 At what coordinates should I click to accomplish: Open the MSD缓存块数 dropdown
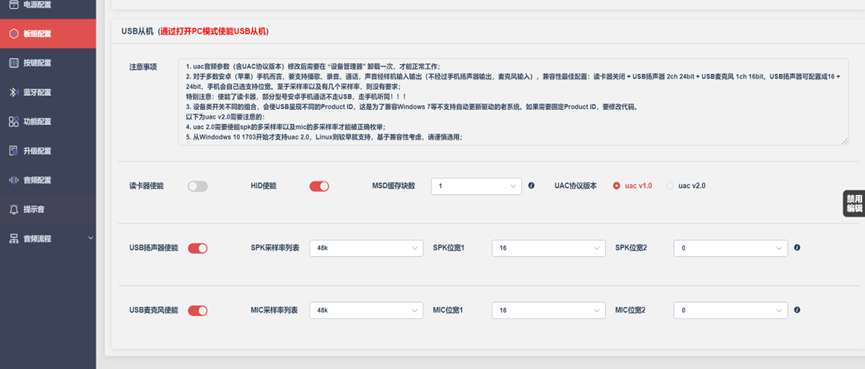(476, 186)
